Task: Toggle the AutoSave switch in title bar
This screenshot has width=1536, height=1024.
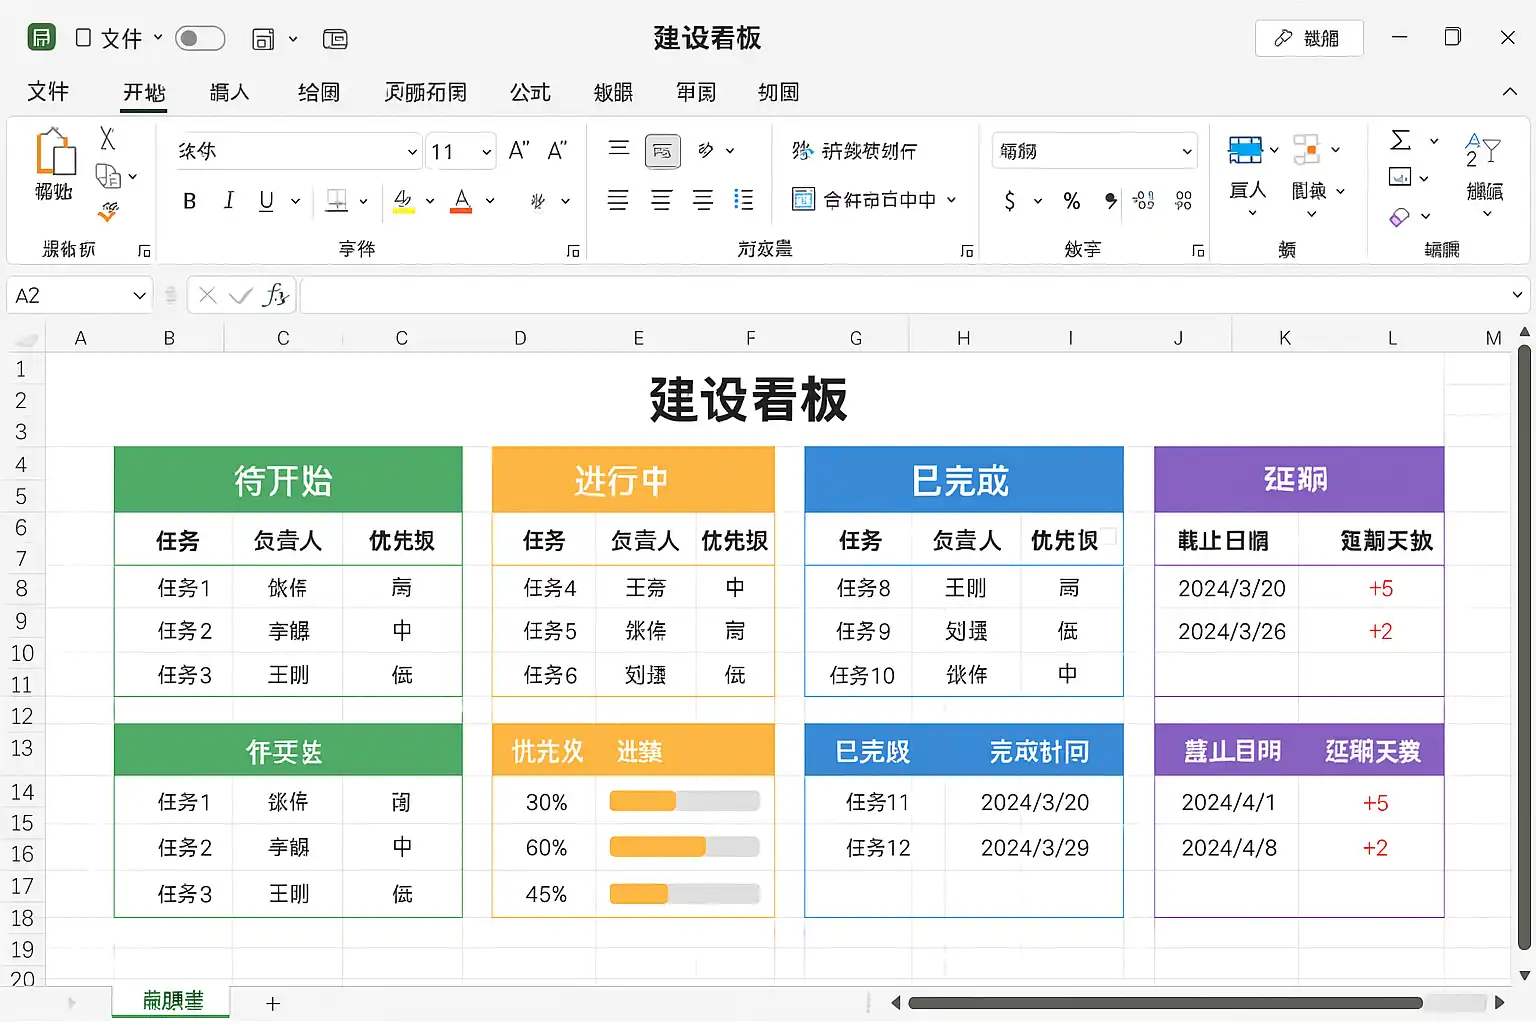Action: pyautogui.click(x=200, y=39)
